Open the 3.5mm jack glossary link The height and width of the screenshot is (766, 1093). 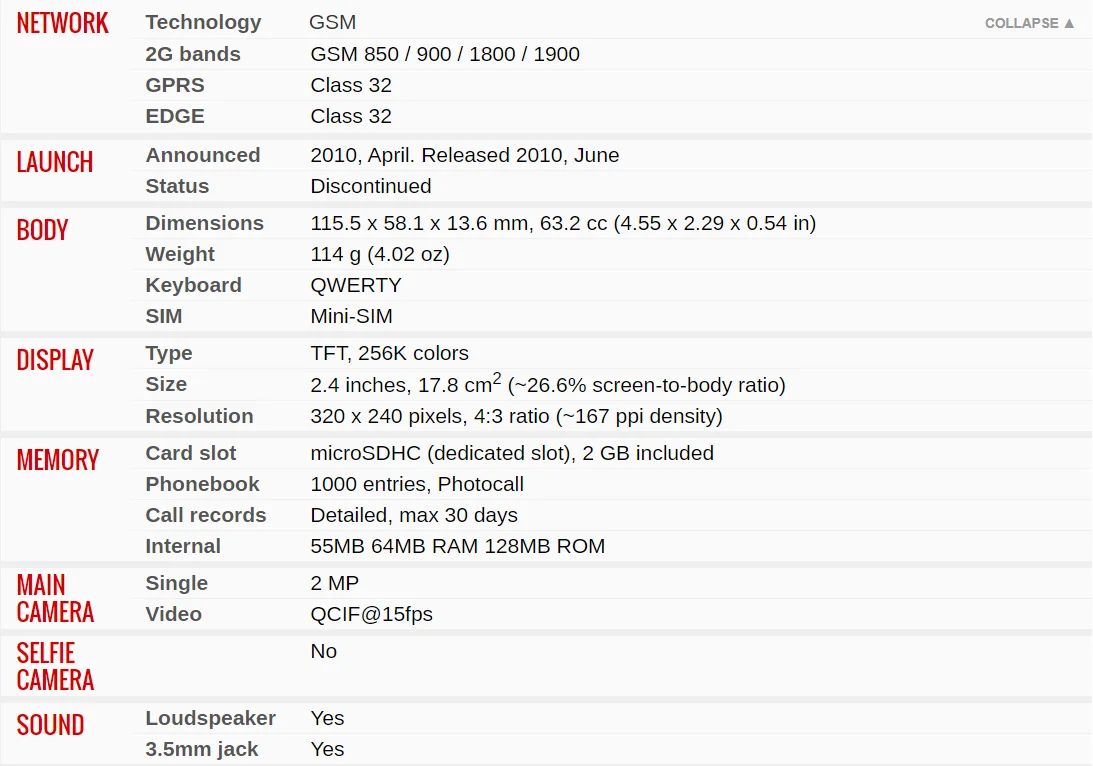pos(201,749)
